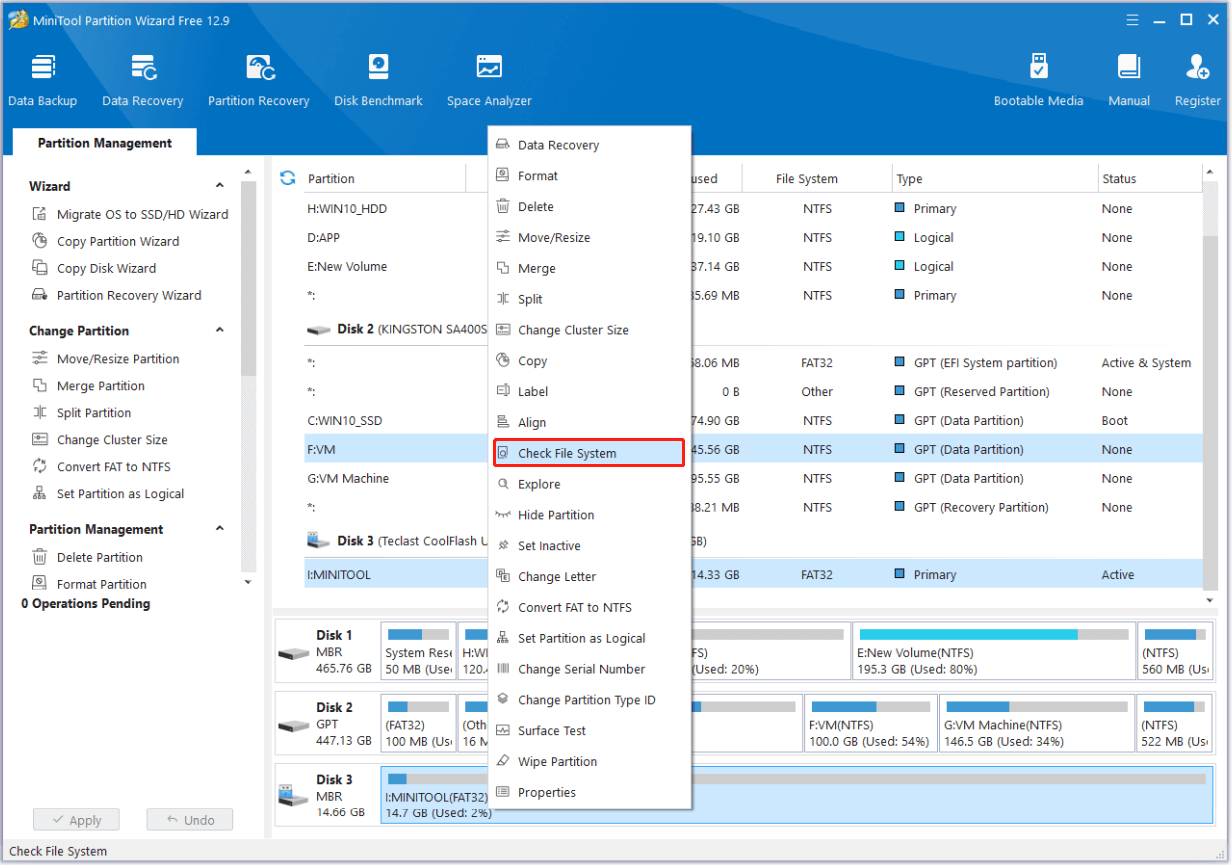This screenshot has width=1232, height=865.
Task: Select Copy in the context menu
Action: click(x=589, y=361)
